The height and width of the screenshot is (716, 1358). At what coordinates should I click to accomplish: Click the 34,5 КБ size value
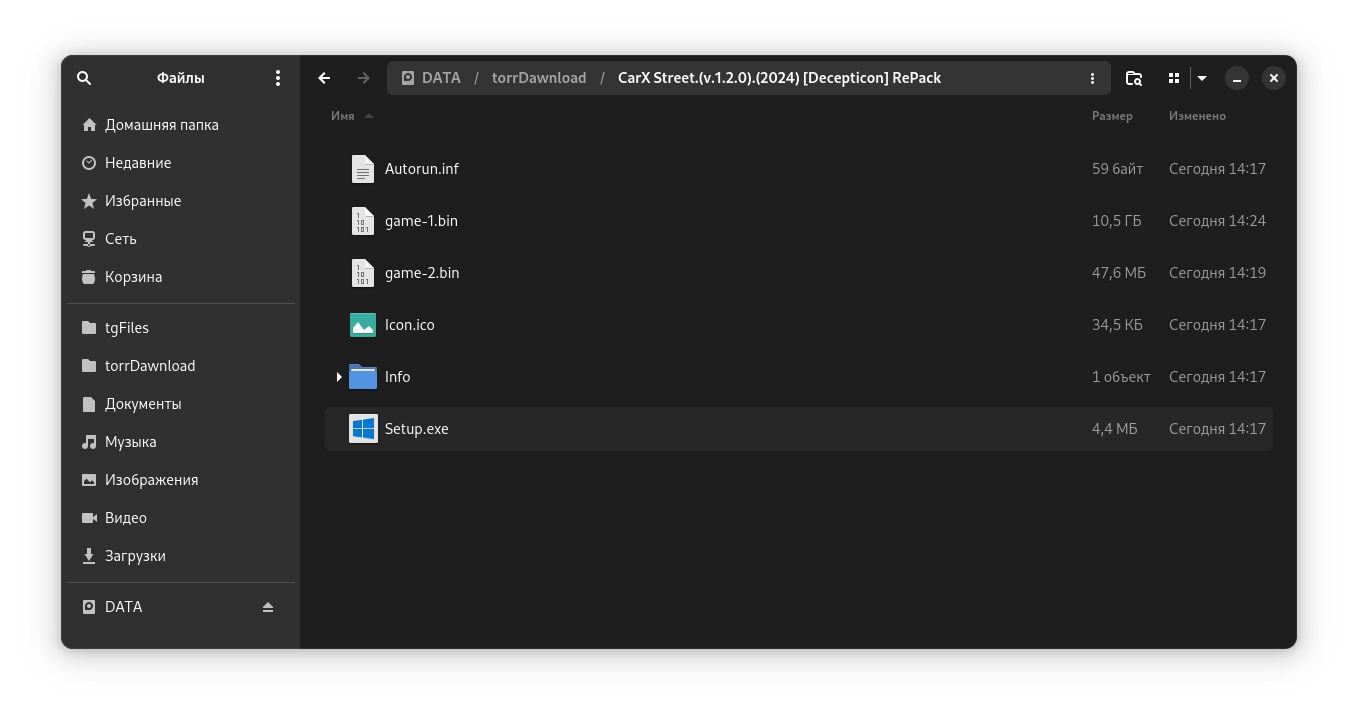1117,325
